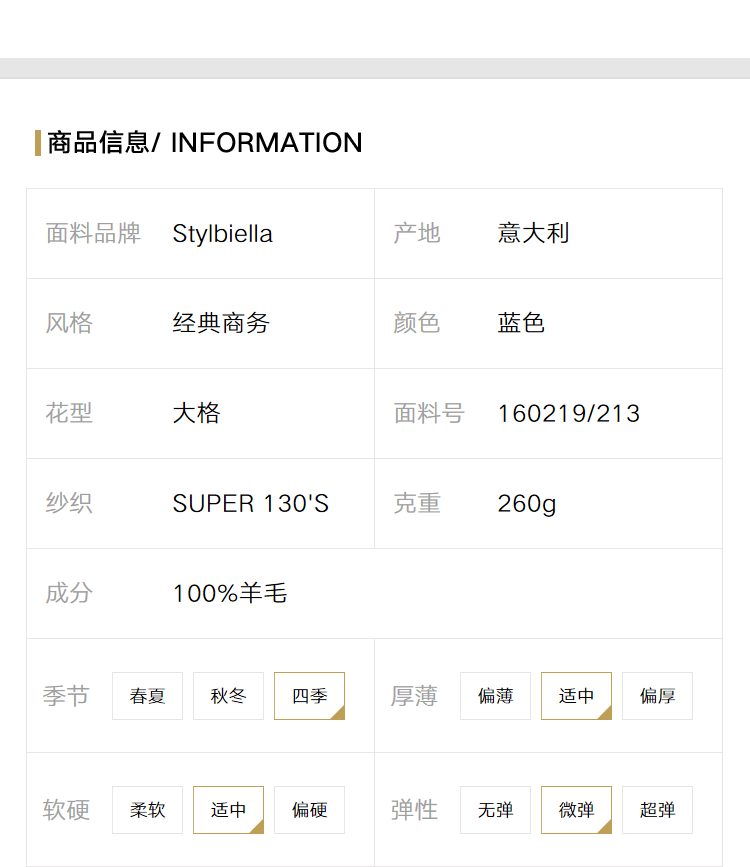The height and width of the screenshot is (867, 750).
Task: Select the 春夏 season option
Action: point(147,696)
